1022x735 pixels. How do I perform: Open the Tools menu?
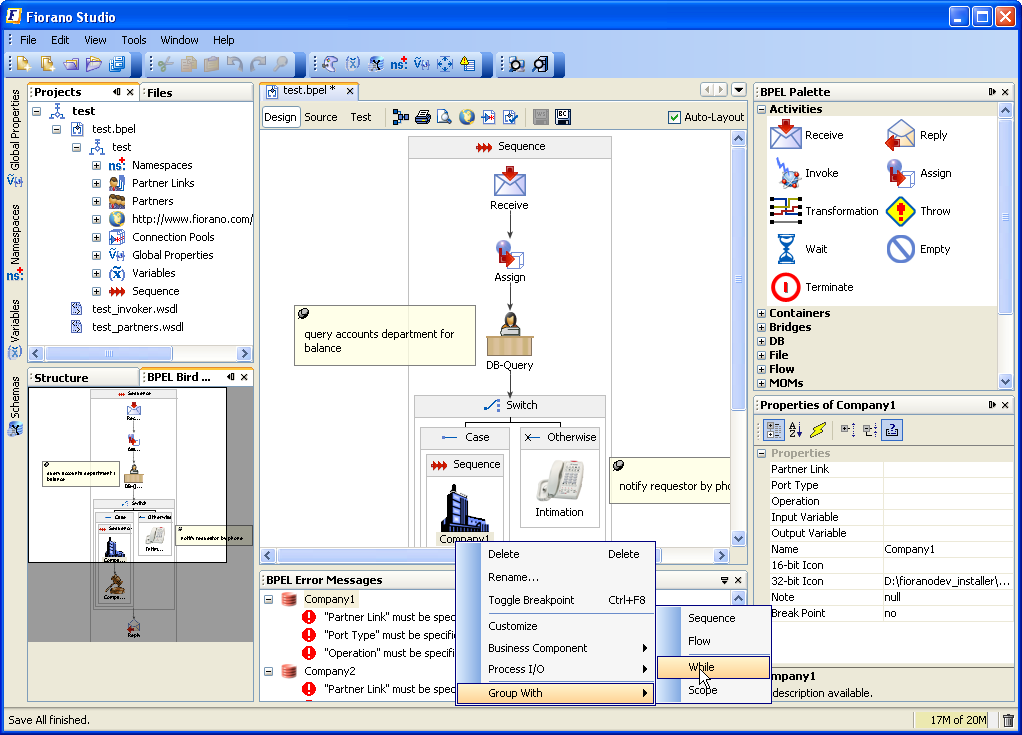(x=134, y=40)
